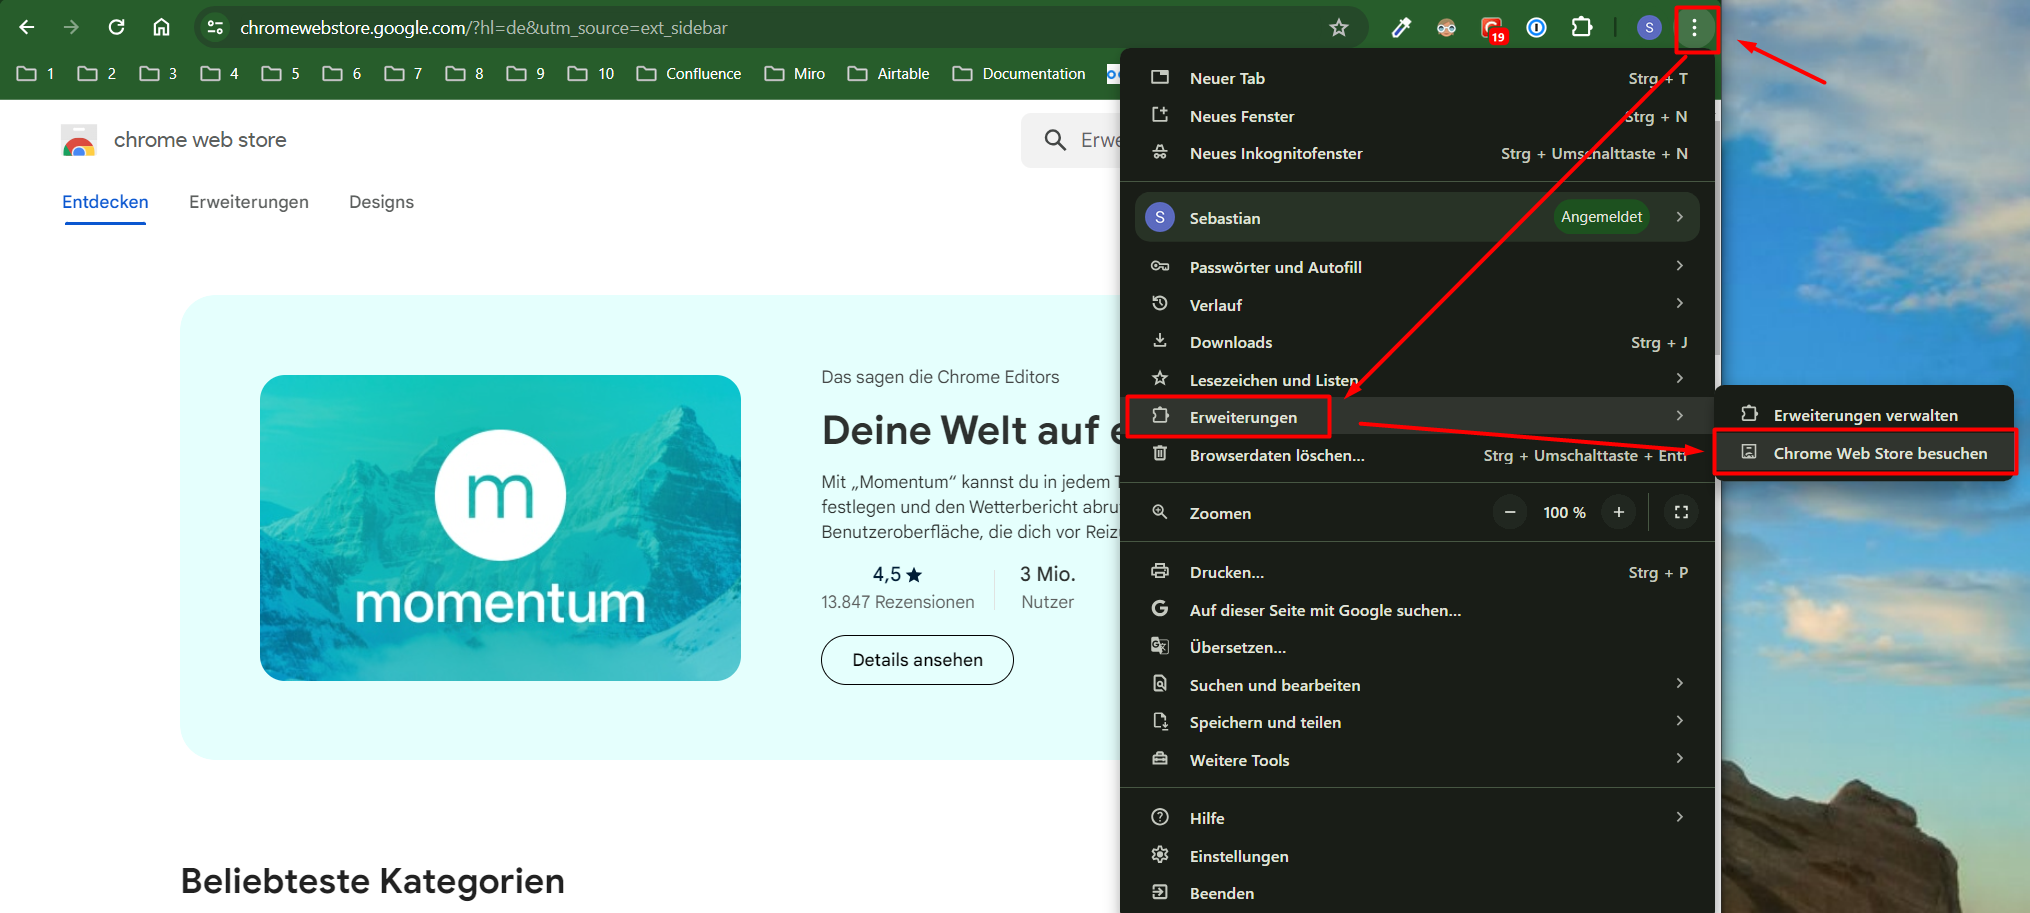Click the Details ansehen button
Screen dimensions: 2030x913
tap(917, 660)
